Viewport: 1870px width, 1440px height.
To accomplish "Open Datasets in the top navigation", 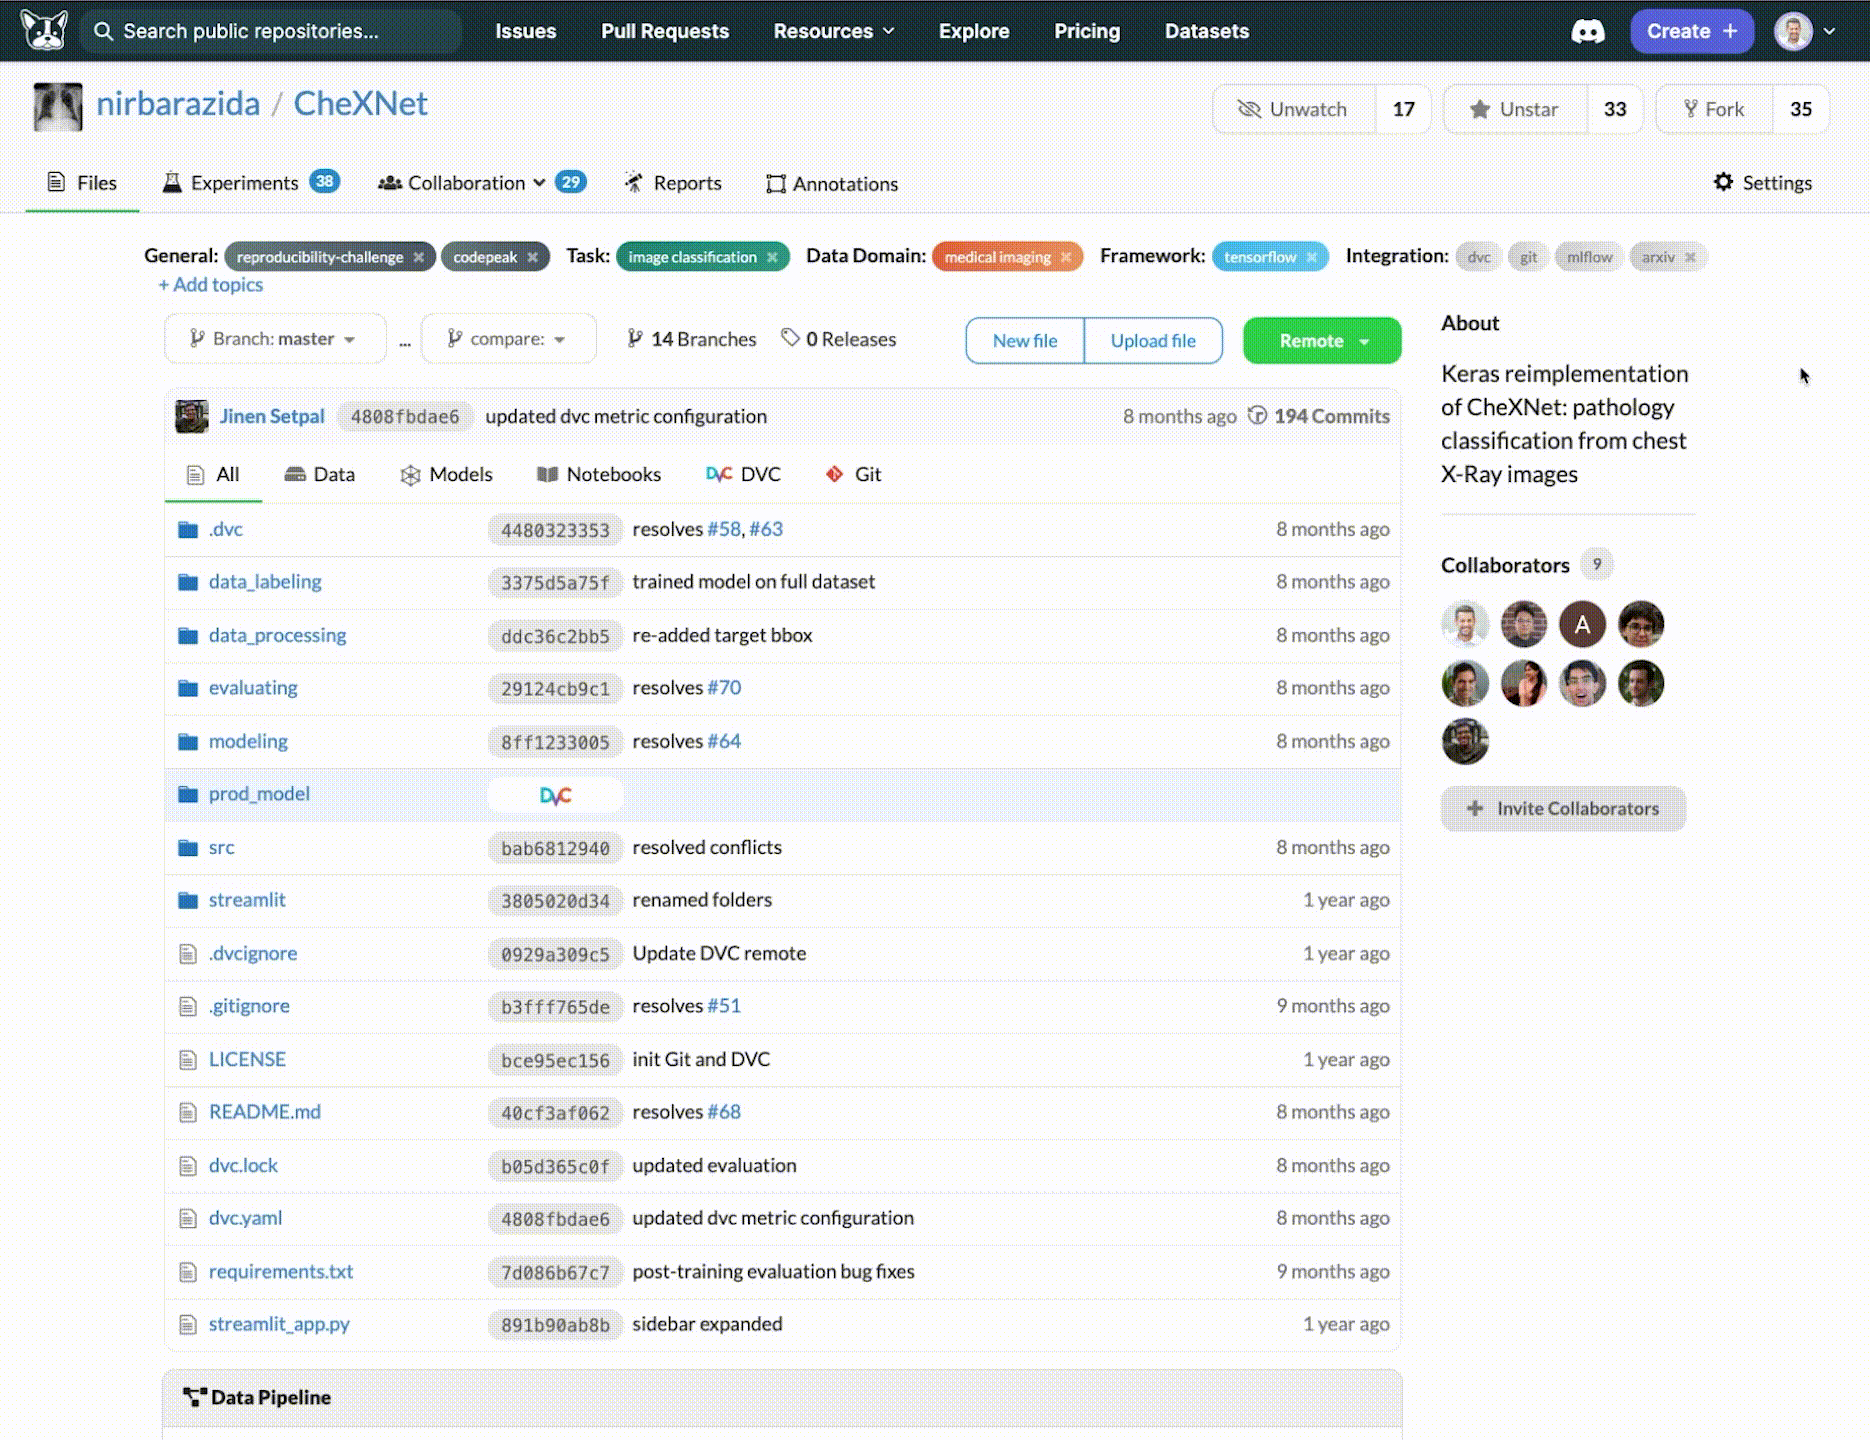I will 1207,31.
